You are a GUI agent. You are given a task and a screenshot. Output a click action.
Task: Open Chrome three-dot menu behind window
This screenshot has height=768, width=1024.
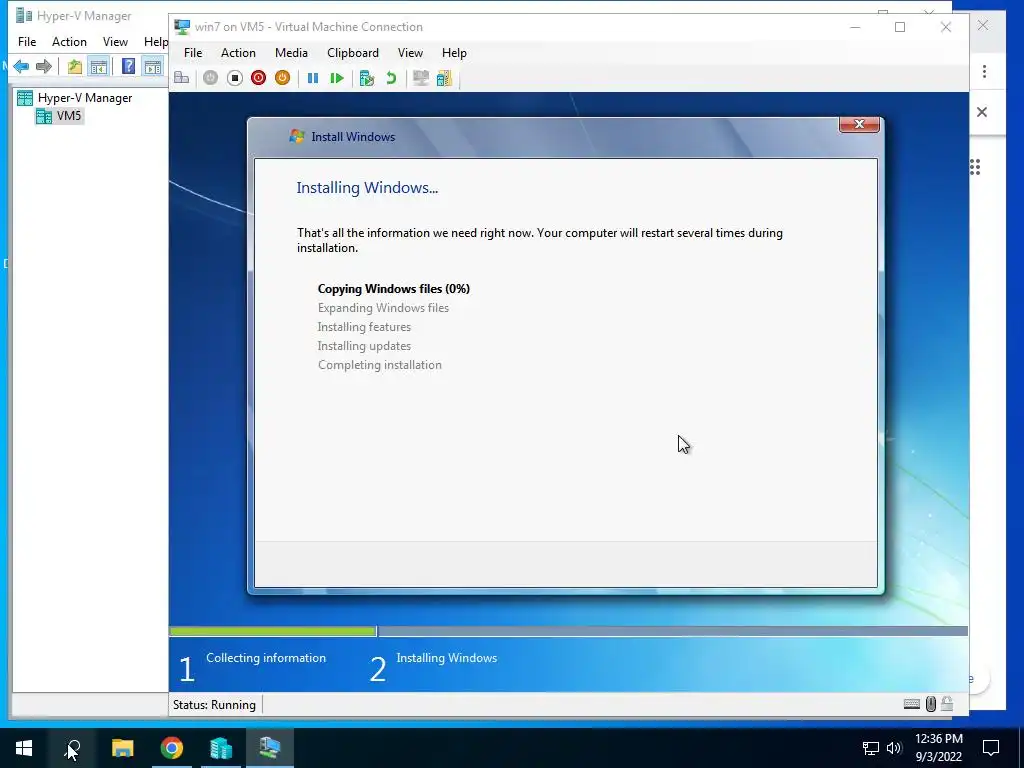click(x=984, y=71)
